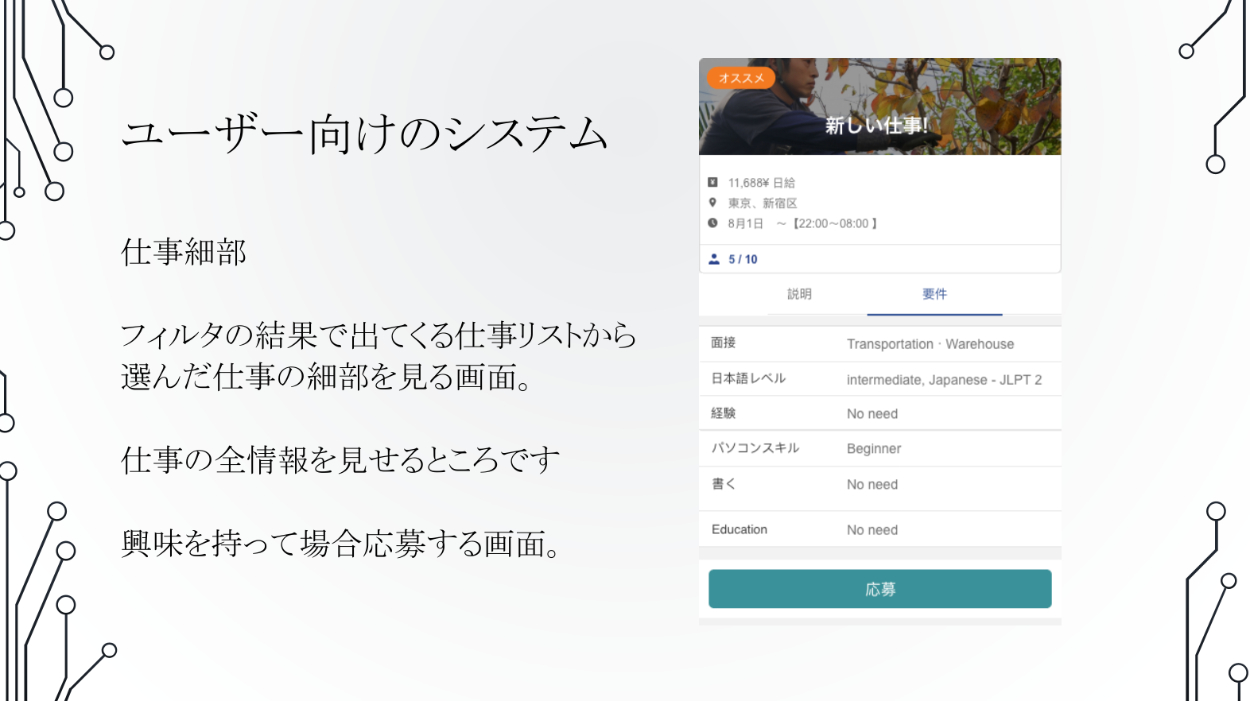Image resolution: width=1250 pixels, height=701 pixels.
Task: Select the 面接 requirement row
Action: click(x=879, y=344)
